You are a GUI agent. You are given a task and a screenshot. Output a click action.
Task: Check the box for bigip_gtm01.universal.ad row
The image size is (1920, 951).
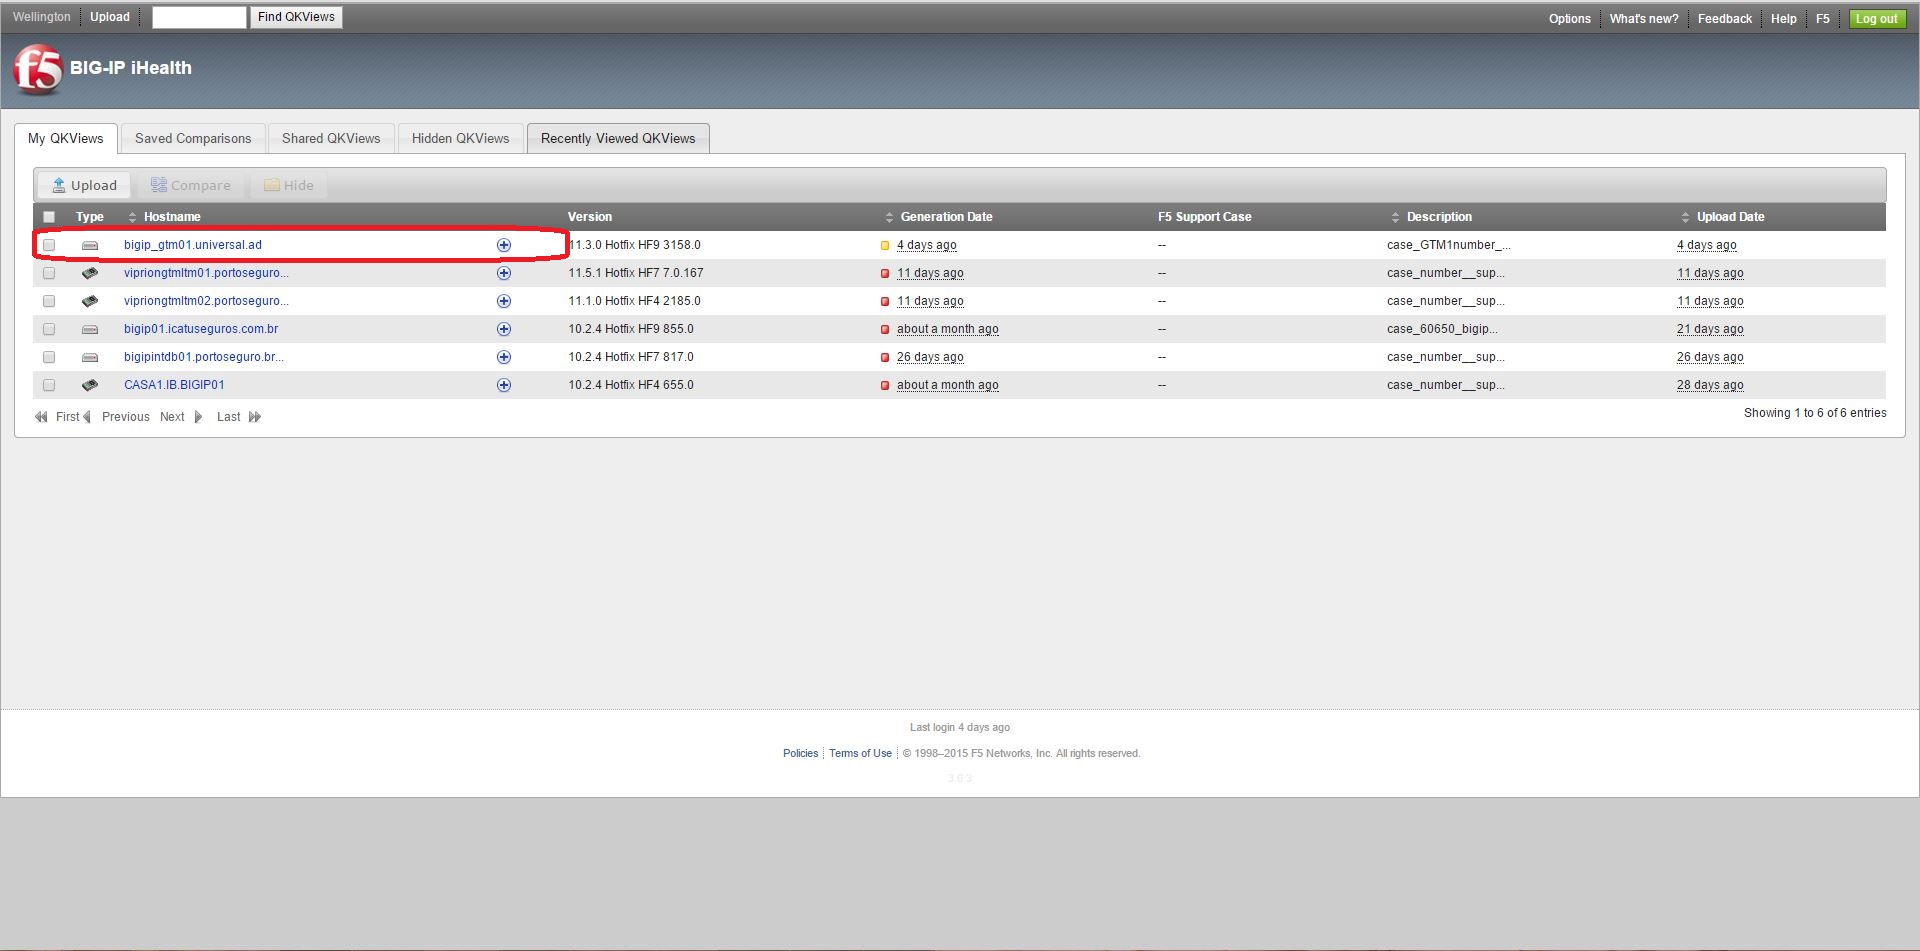point(49,245)
